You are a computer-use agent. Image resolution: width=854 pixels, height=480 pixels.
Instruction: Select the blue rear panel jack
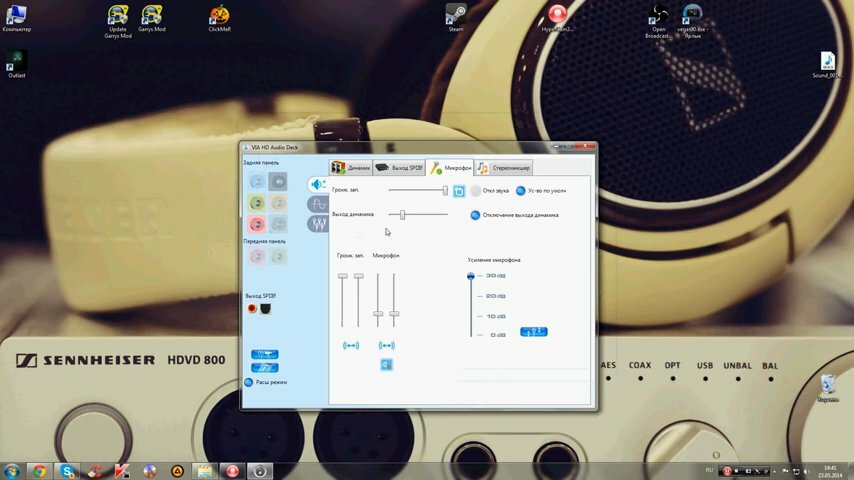pos(257,181)
